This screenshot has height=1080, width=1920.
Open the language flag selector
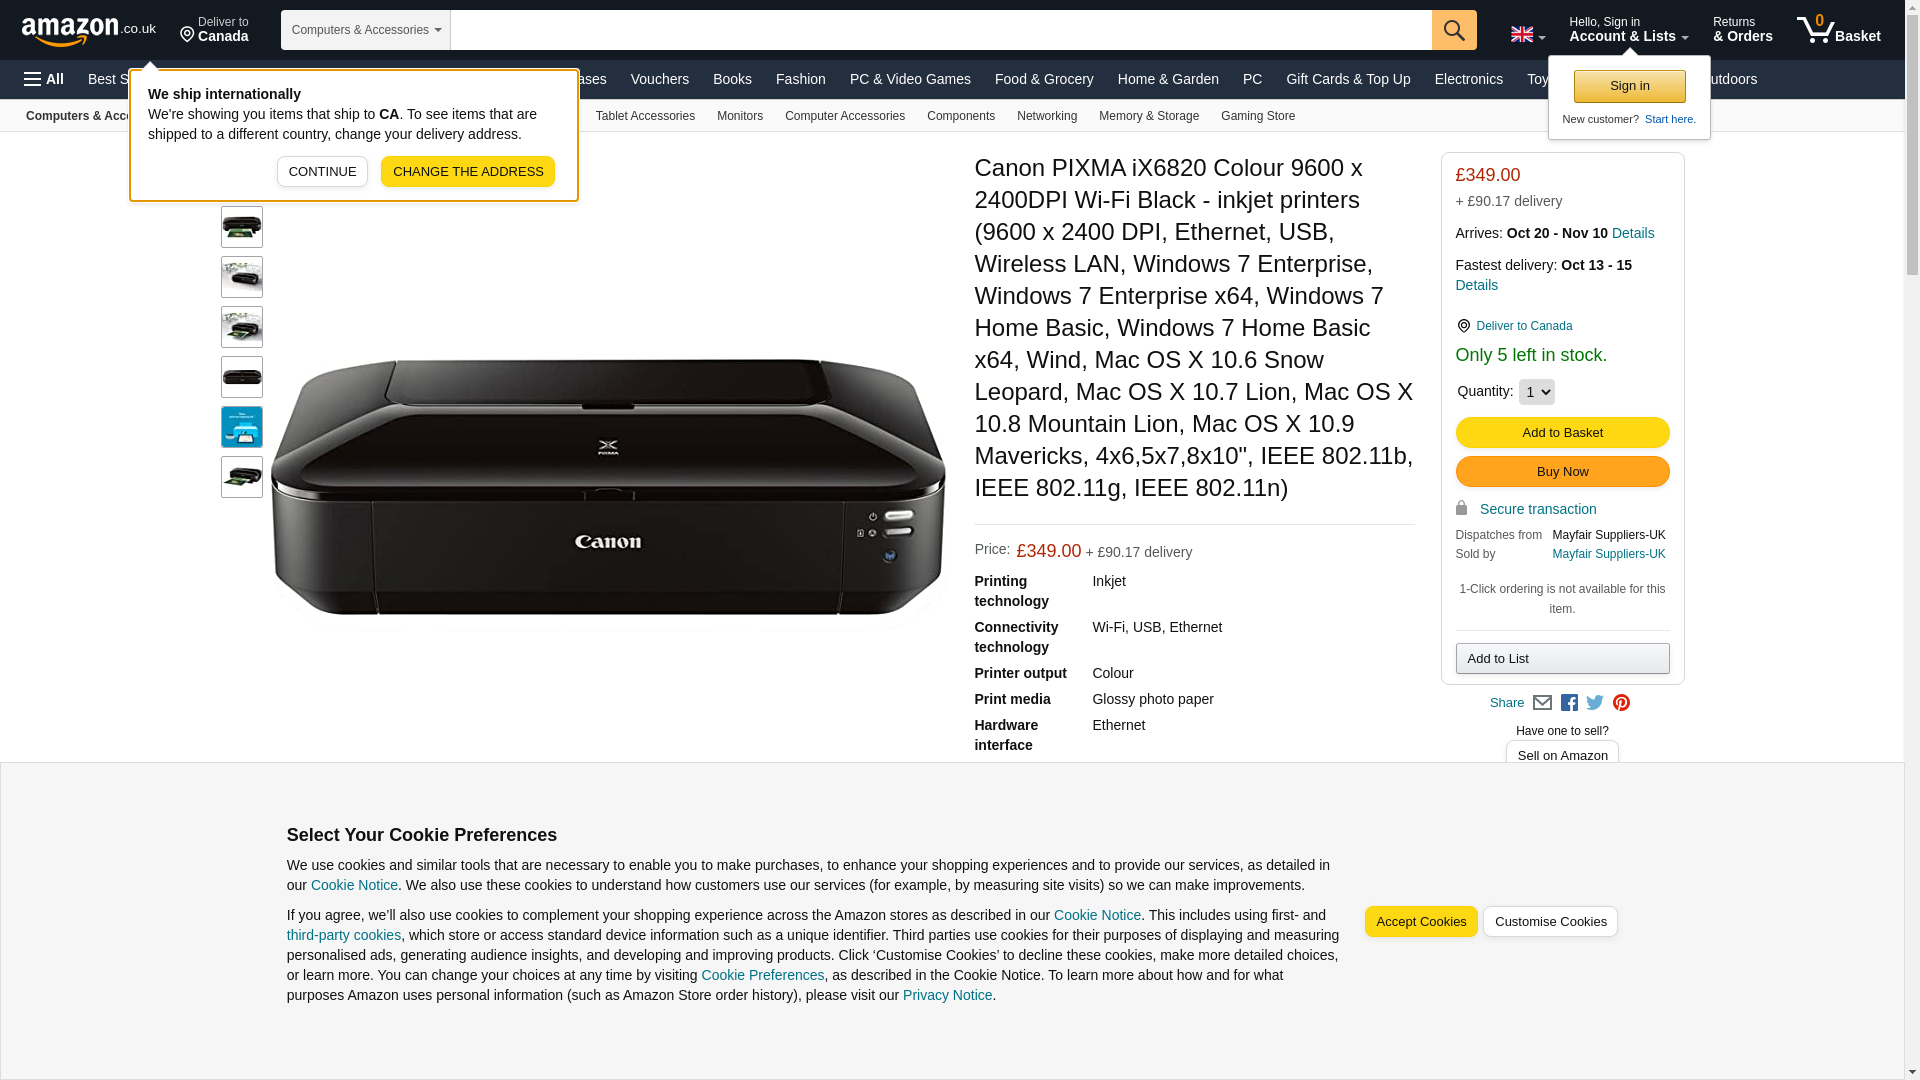1527,35
